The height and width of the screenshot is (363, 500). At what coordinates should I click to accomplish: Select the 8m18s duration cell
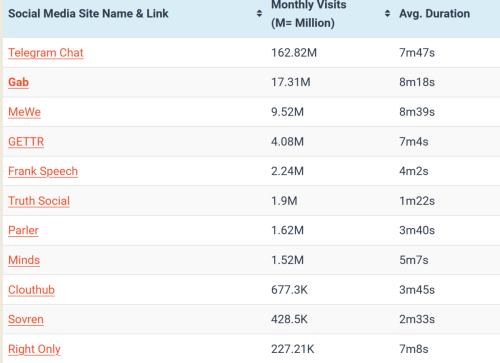click(417, 82)
